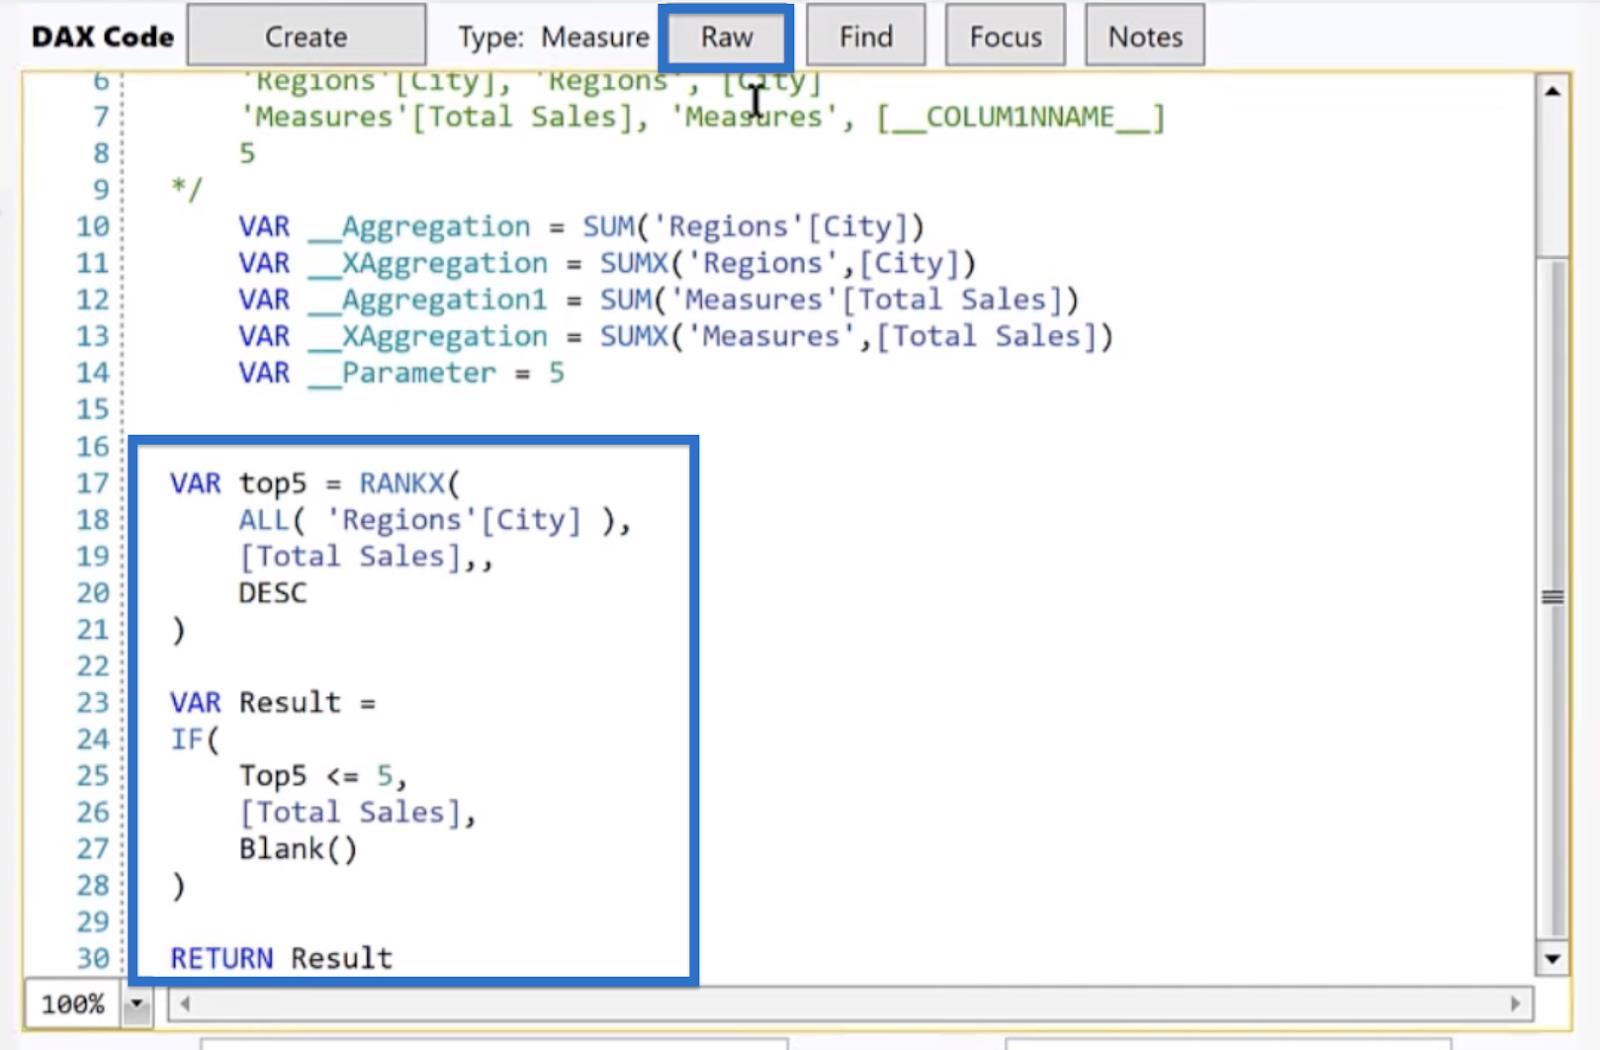Click the [__COLUM1NNAME__] text on line 7

[1020, 118]
